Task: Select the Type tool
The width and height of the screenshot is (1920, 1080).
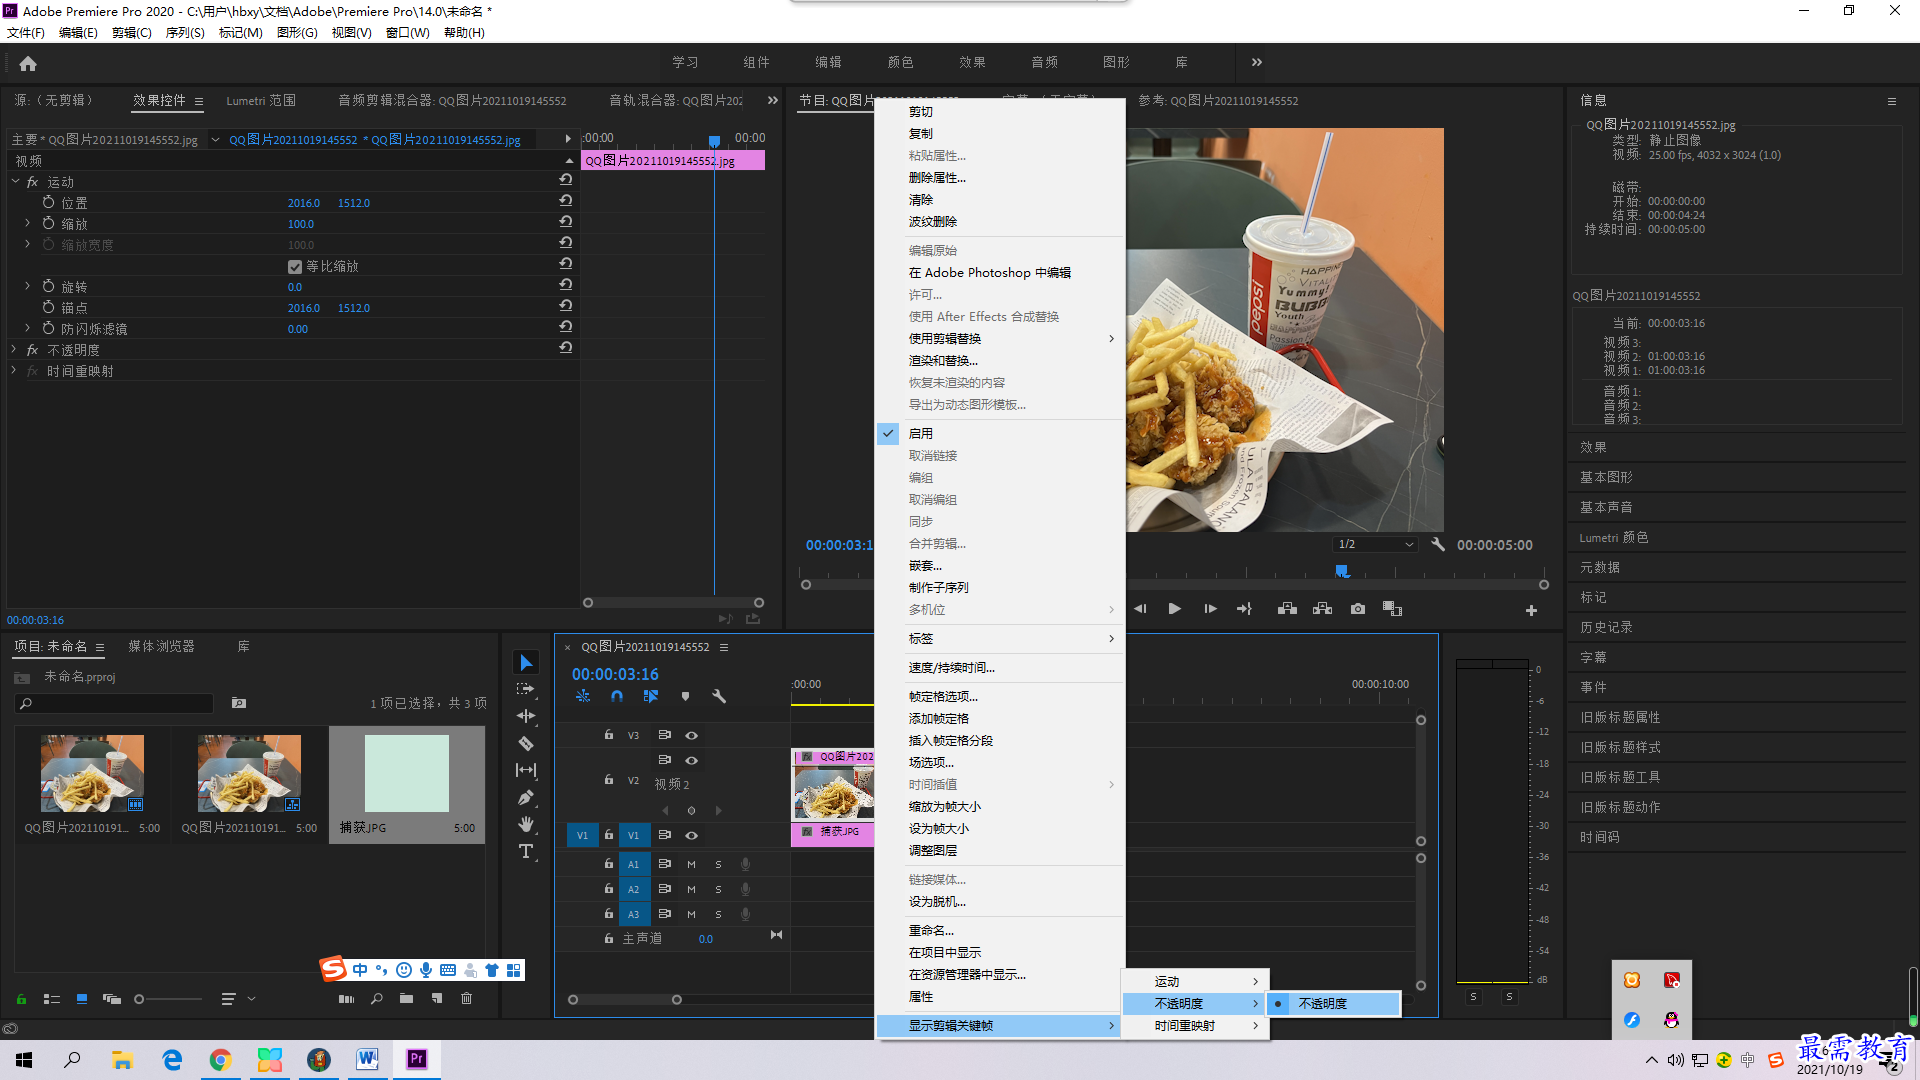Action: 526,851
